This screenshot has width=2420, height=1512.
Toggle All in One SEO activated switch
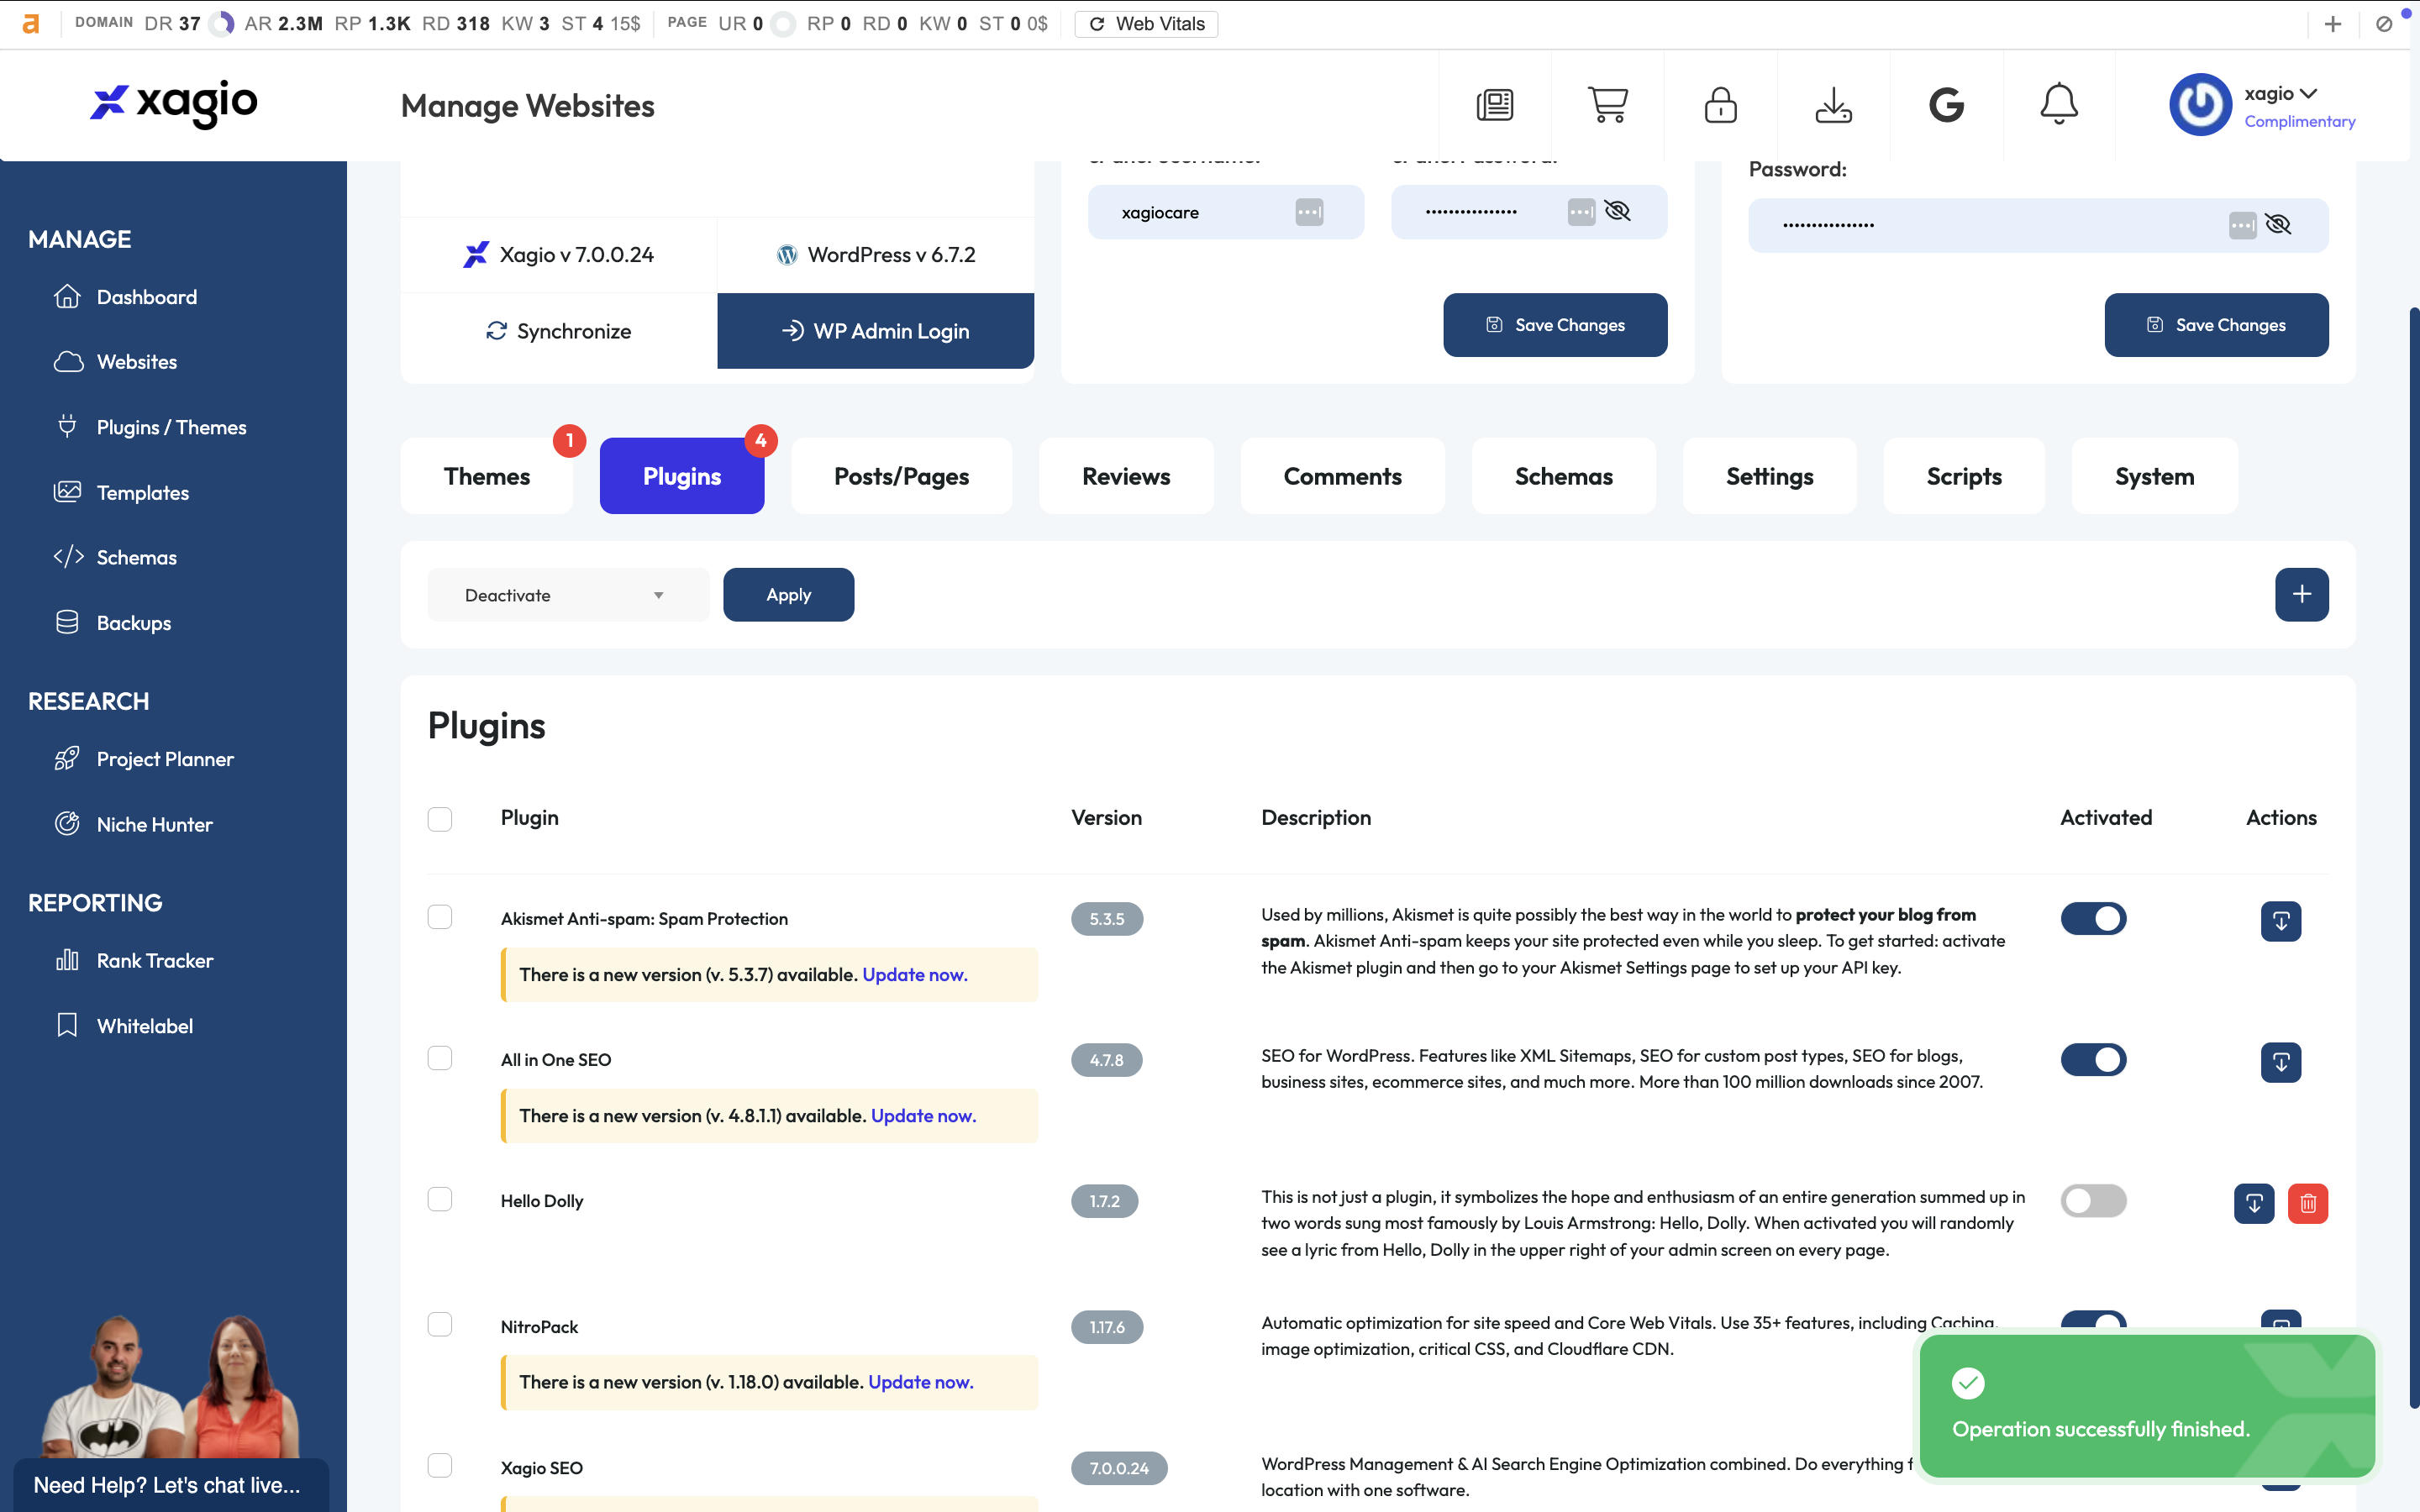2093,1059
